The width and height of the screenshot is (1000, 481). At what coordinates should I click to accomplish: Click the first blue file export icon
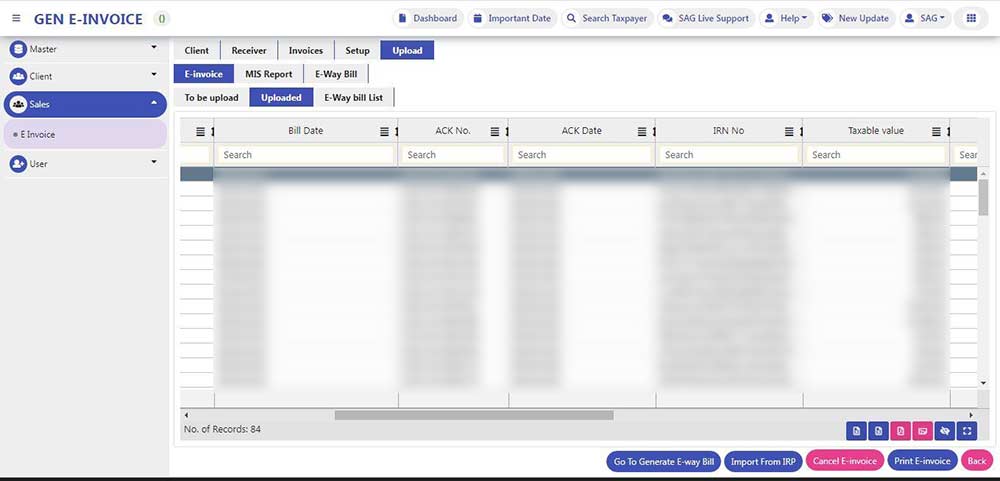[856, 430]
